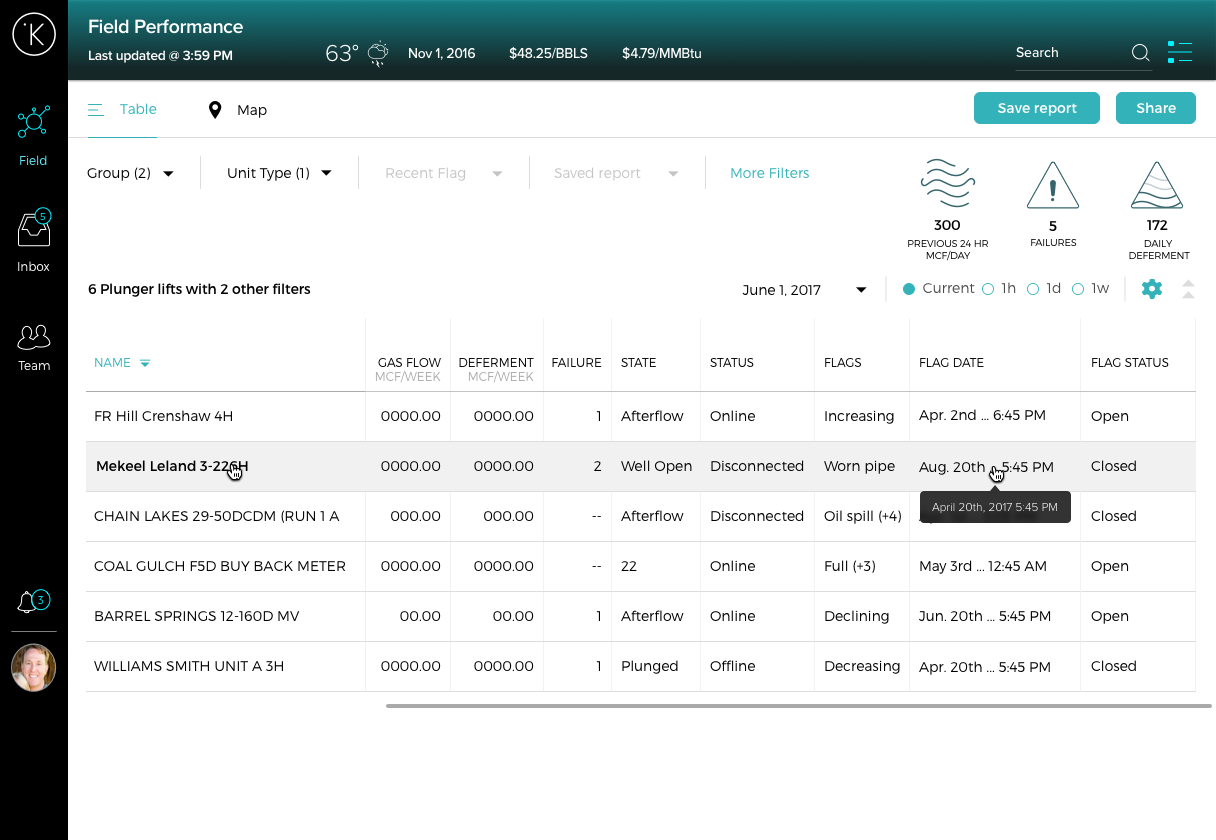The width and height of the screenshot is (1216, 840).
Task: Open the Recent Flag dropdown
Action: click(443, 173)
